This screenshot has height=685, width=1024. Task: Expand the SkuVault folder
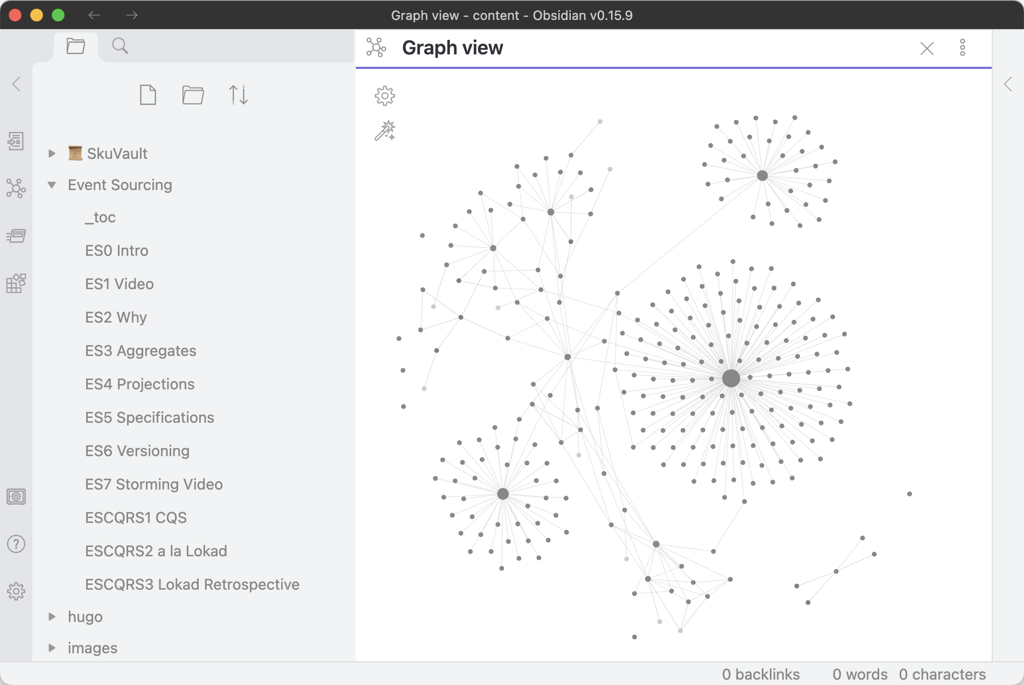[52, 154]
